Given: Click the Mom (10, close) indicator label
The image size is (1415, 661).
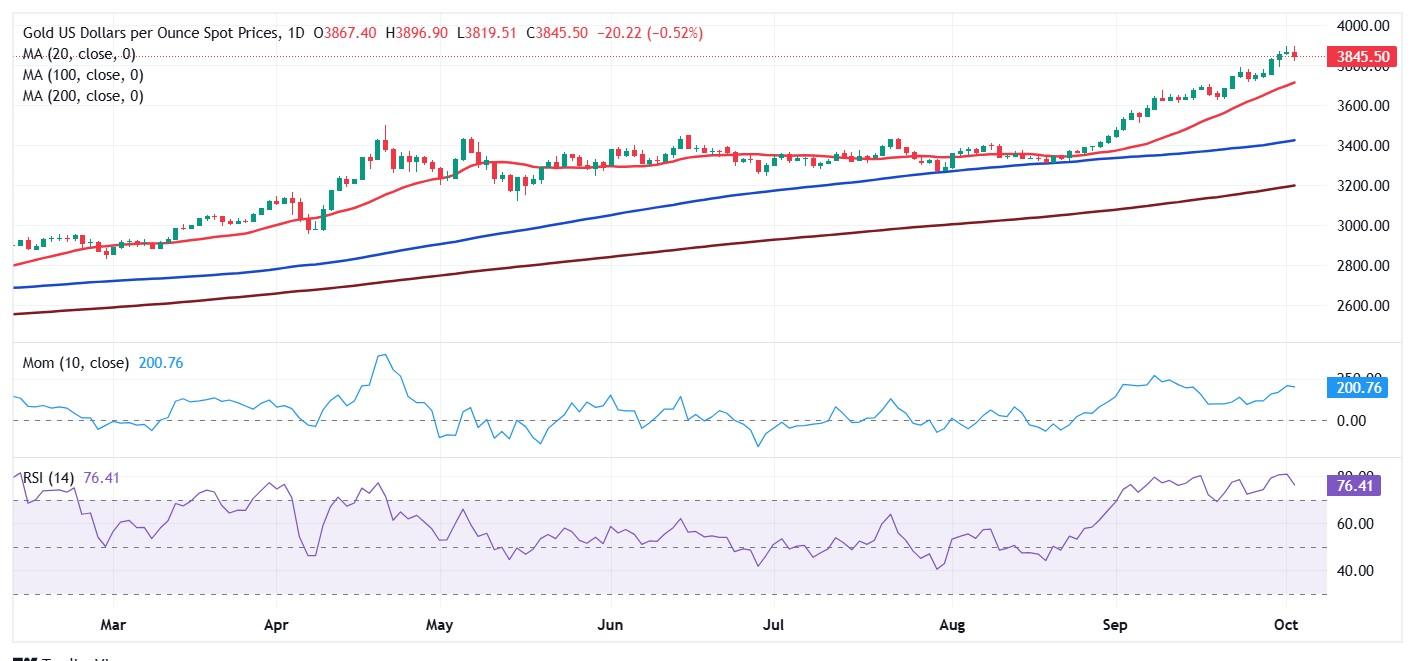Looking at the screenshot, I should 76,363.
